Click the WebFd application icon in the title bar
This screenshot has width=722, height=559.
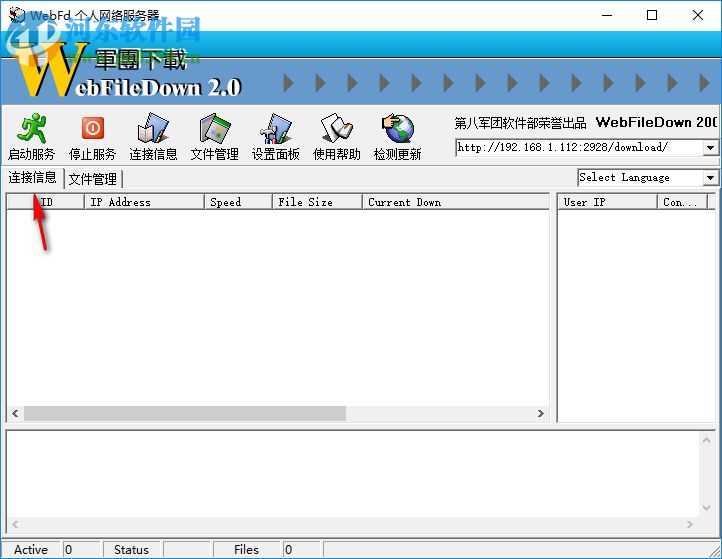coord(17,15)
